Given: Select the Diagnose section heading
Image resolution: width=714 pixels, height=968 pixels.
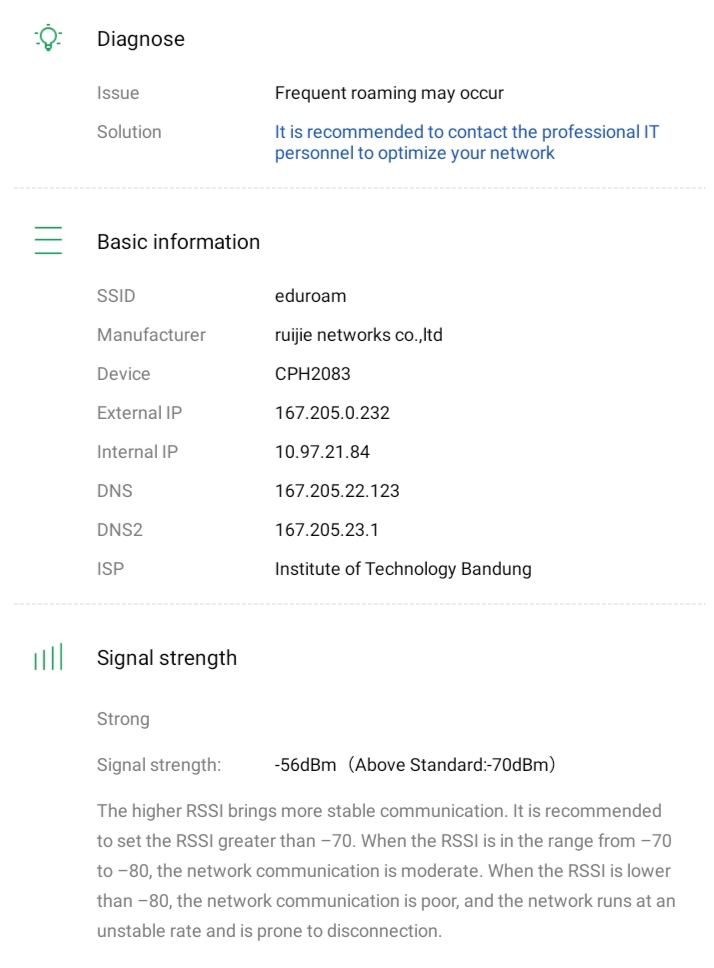Looking at the screenshot, I should pyautogui.click(x=140, y=39).
